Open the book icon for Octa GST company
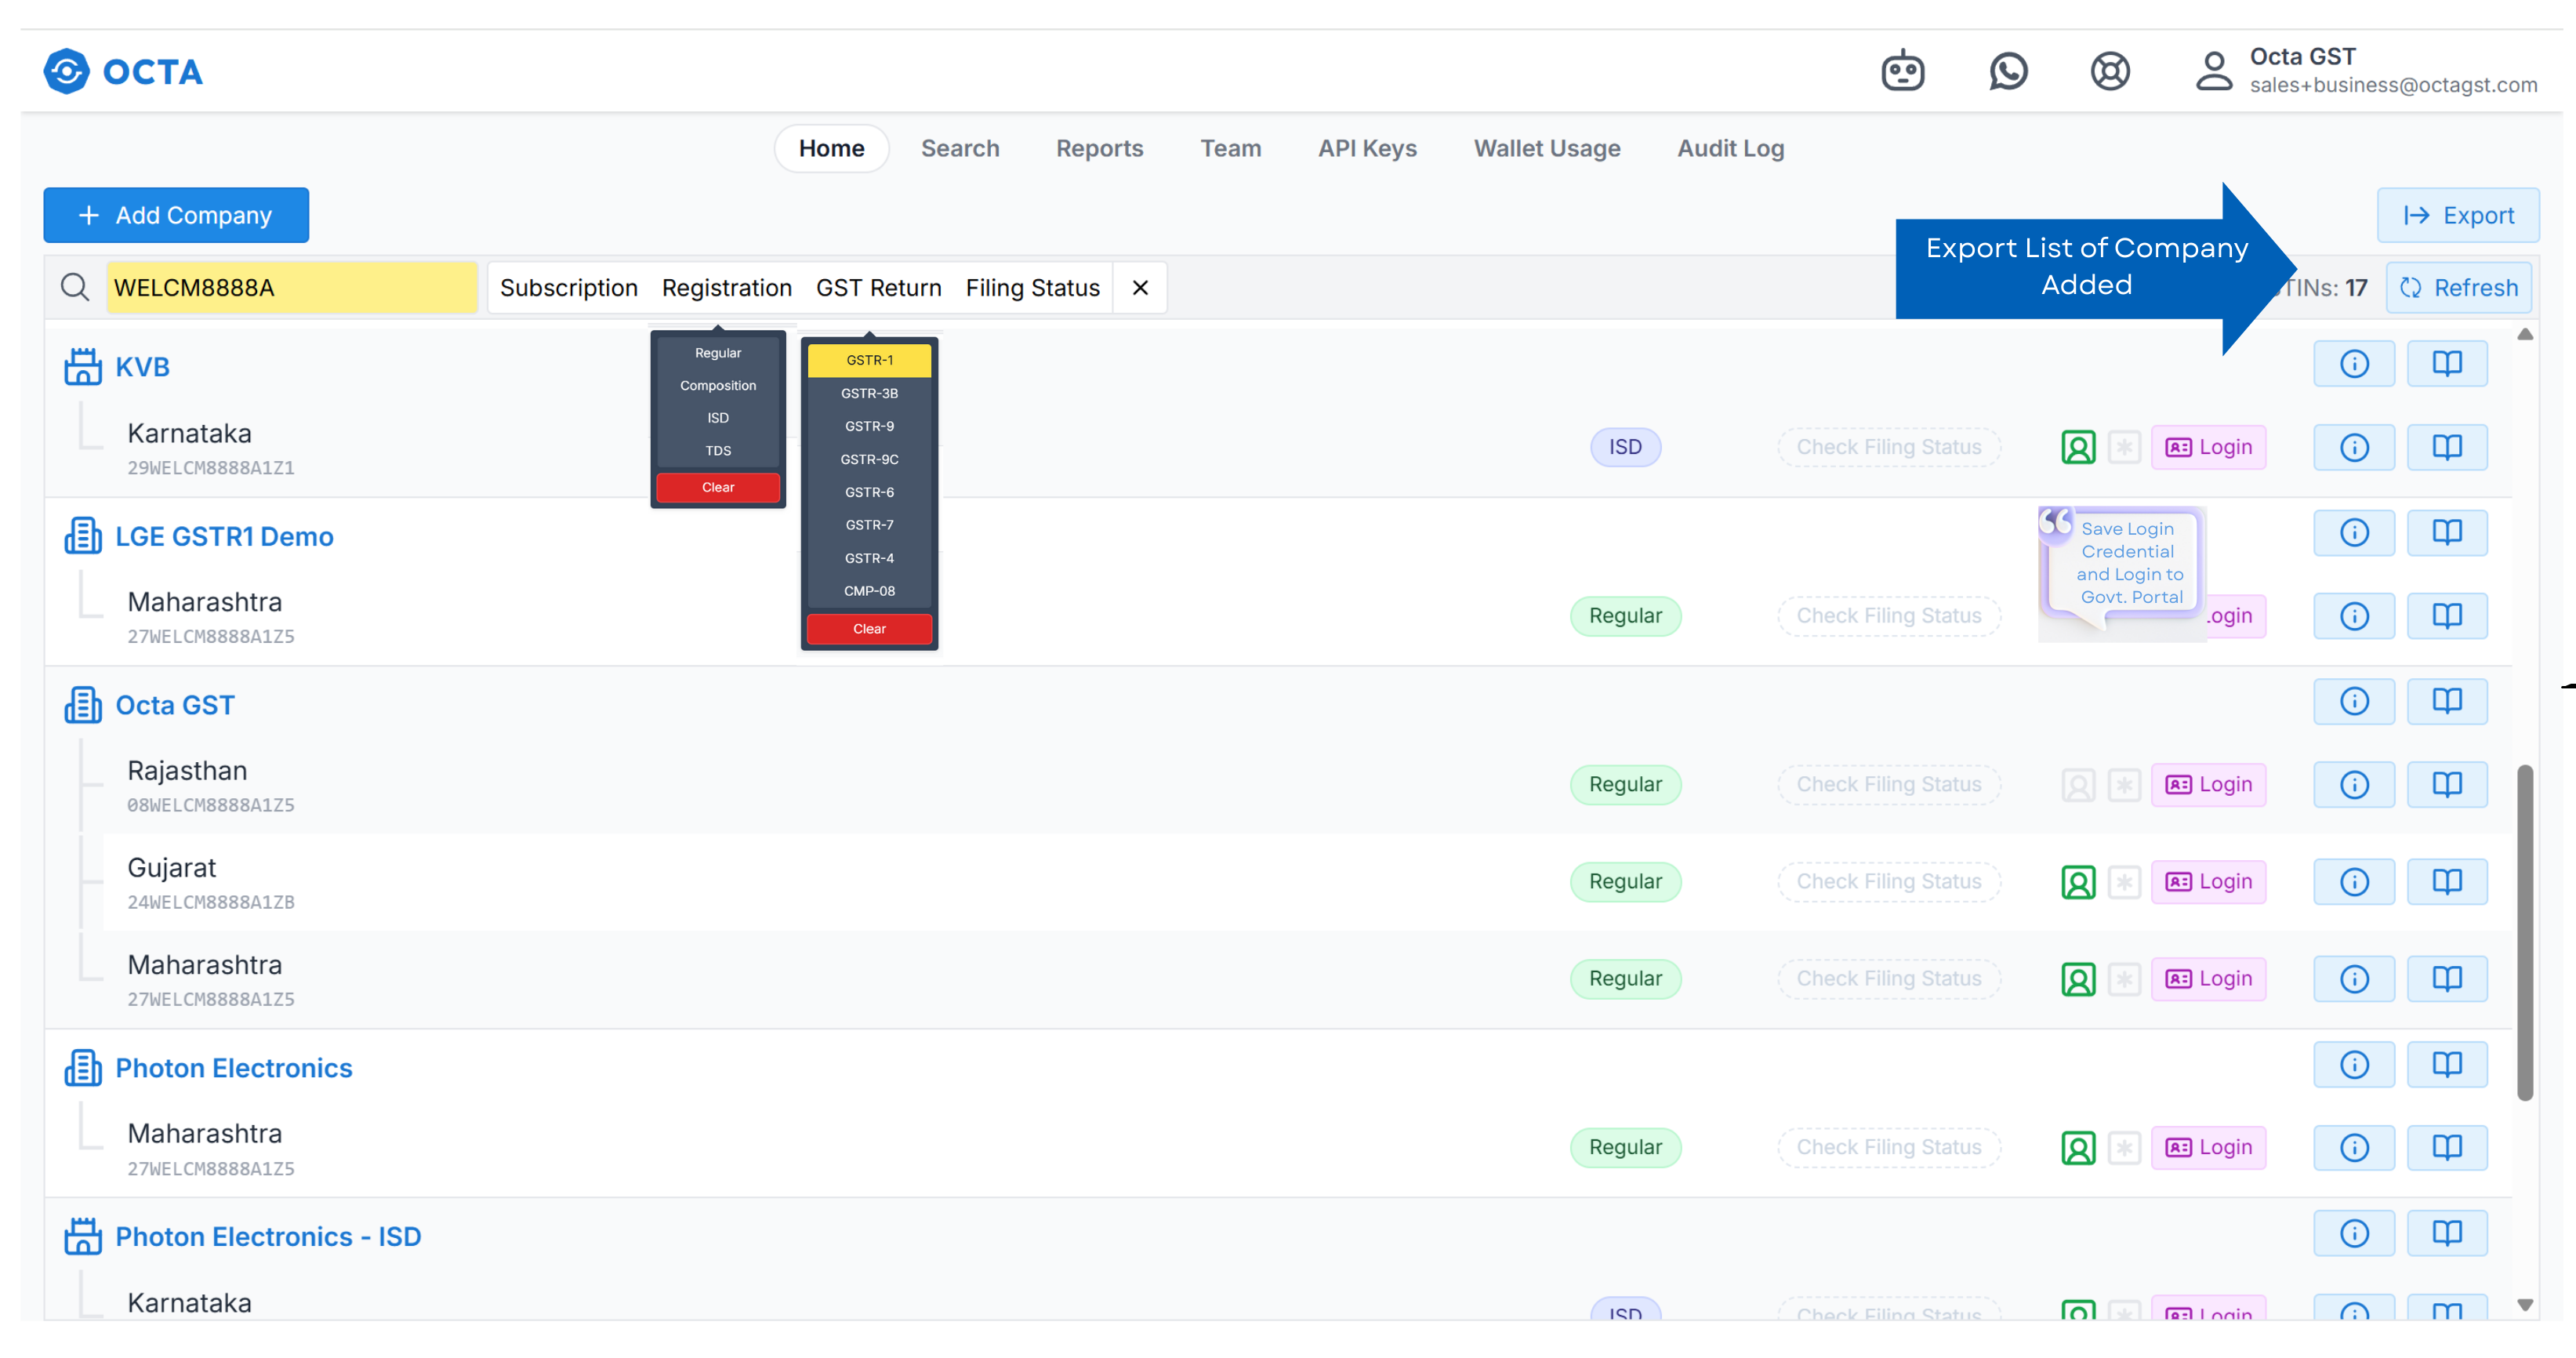The image size is (2576, 1358). coord(2446,702)
